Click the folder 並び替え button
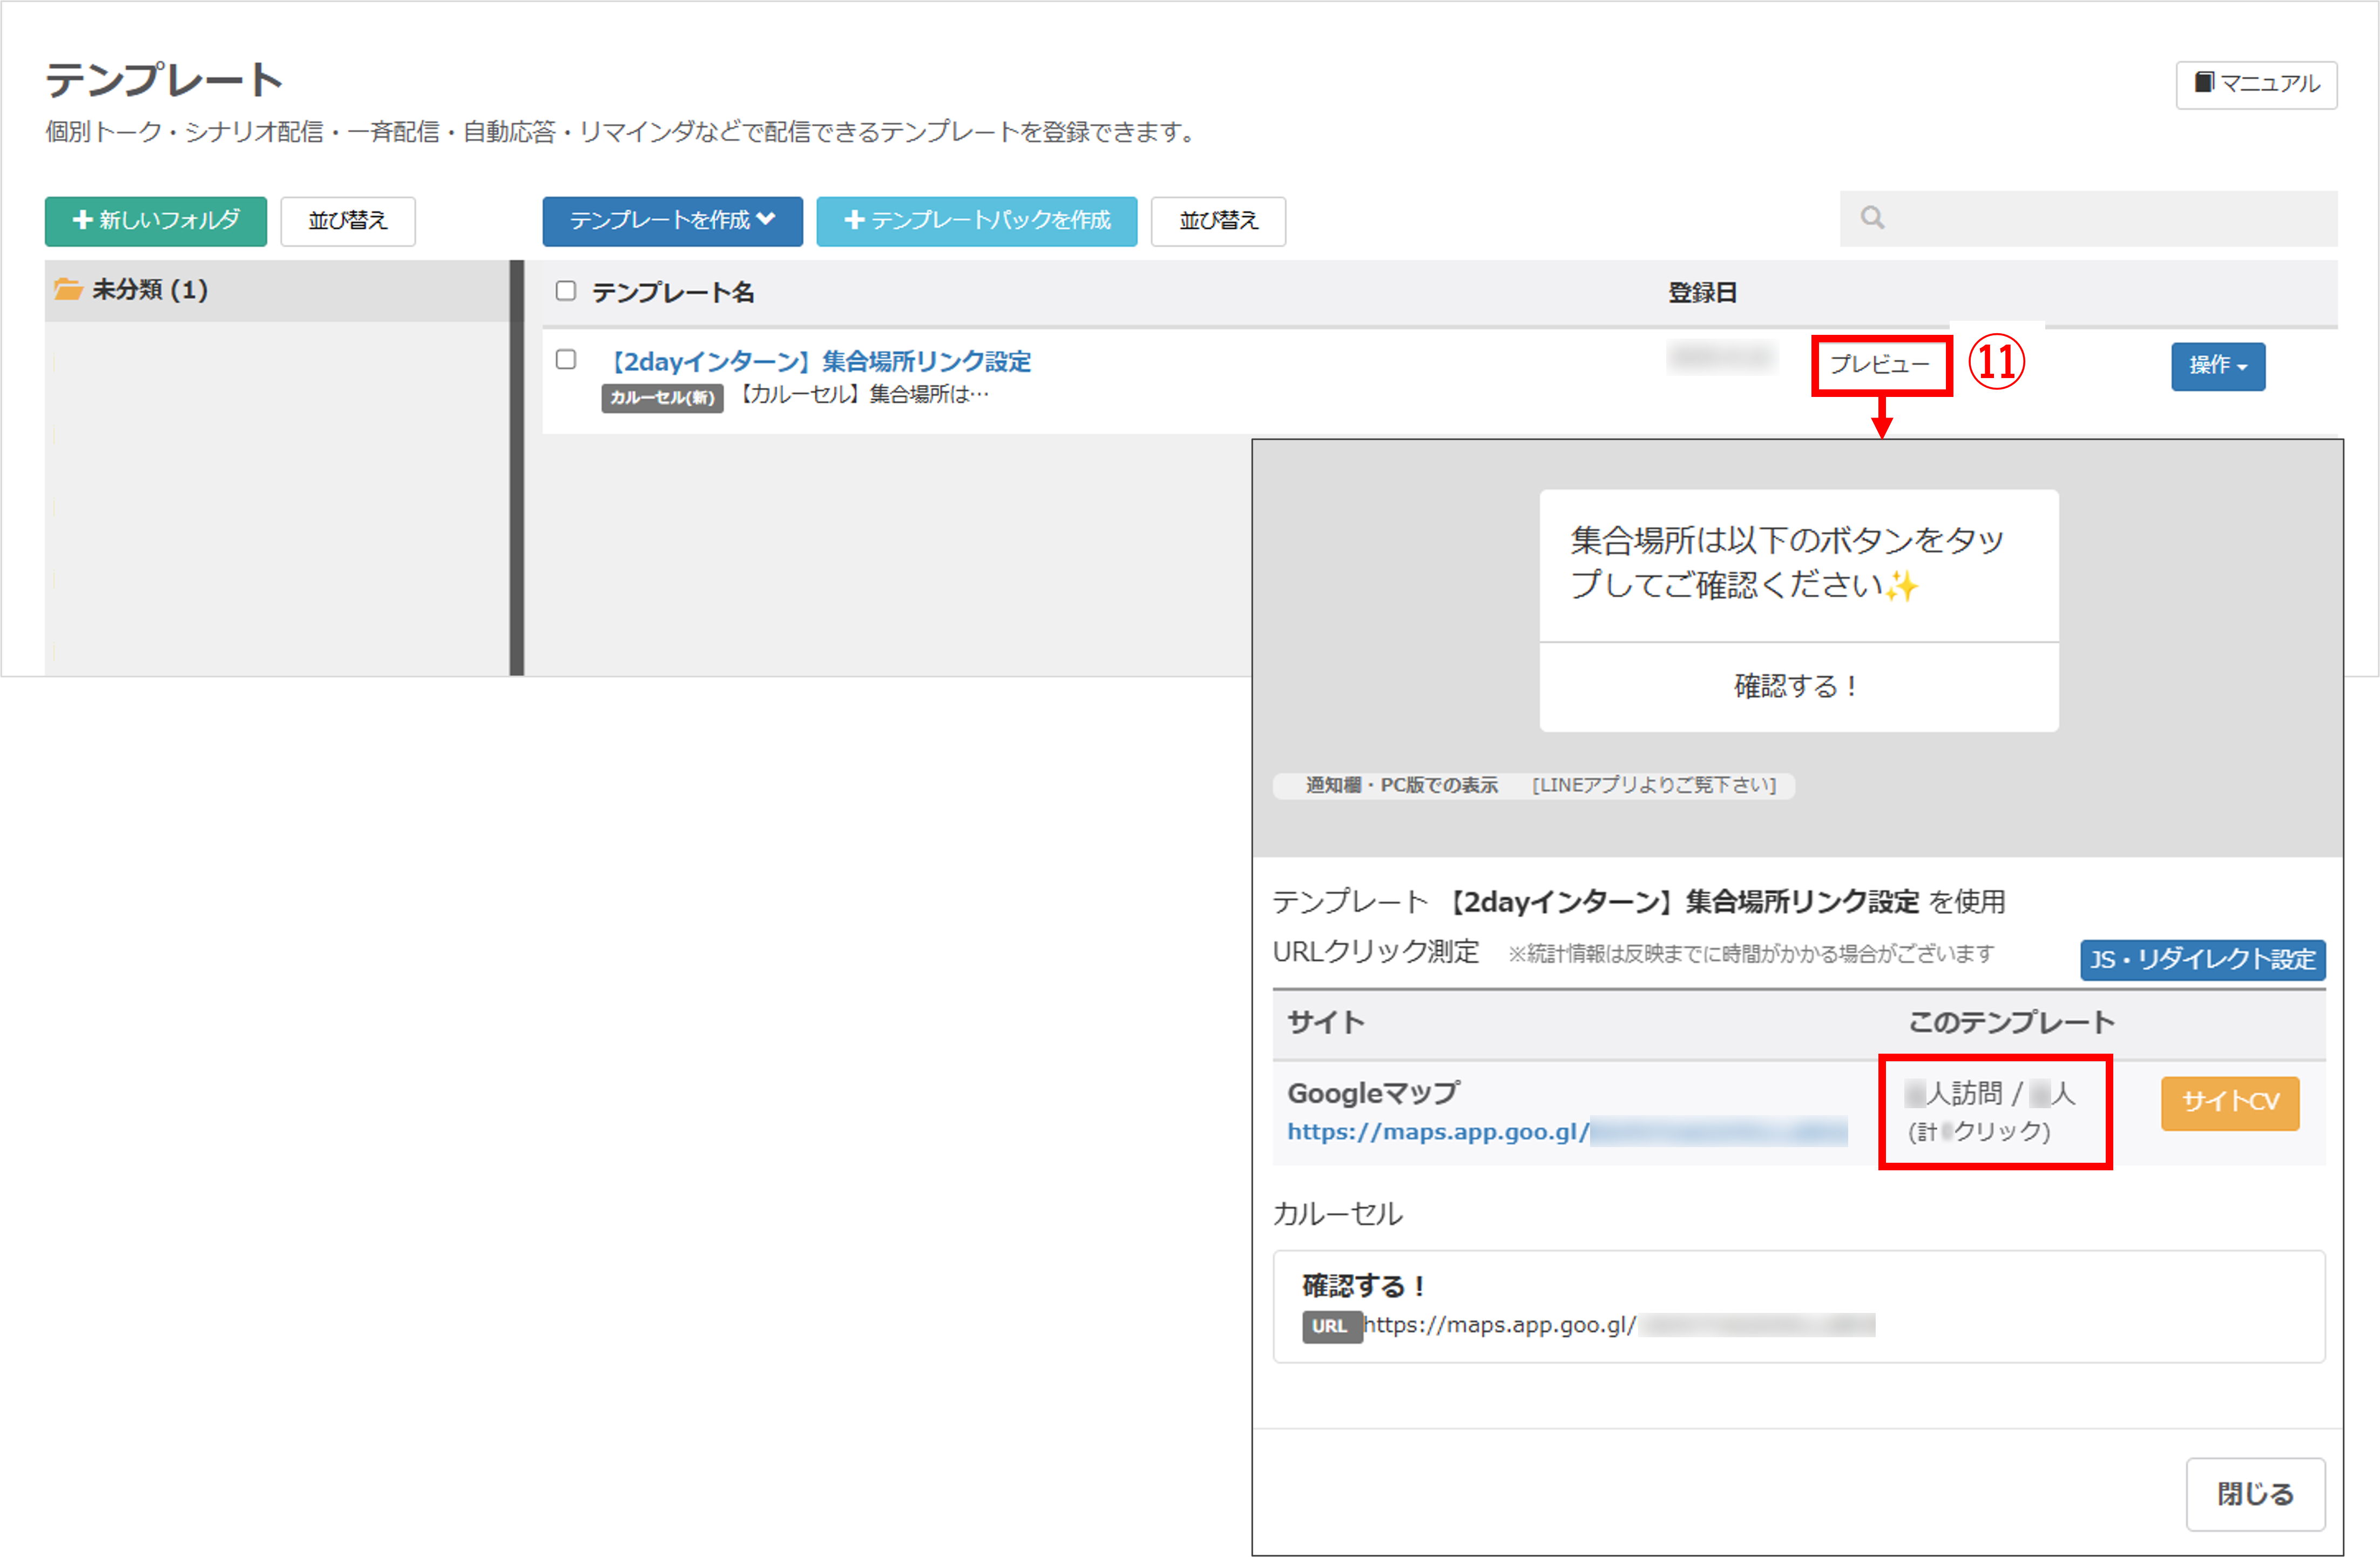The width and height of the screenshot is (2380, 1557). point(347,221)
